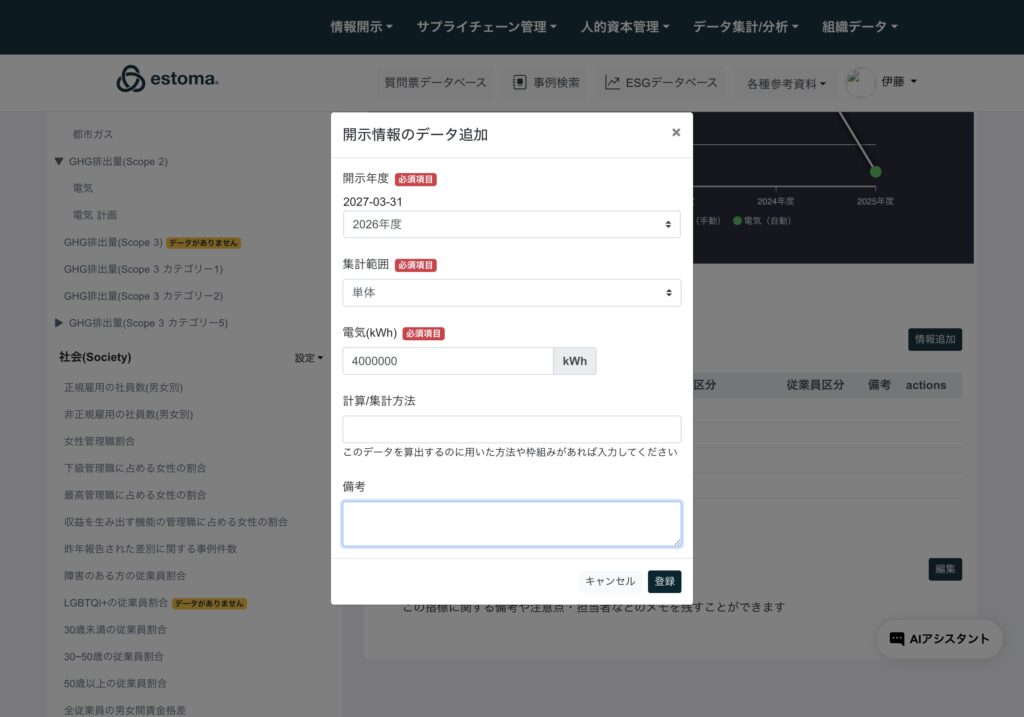The image size is (1024, 717).
Task: Open the AIアシスタント chat button
Action: tap(939, 639)
